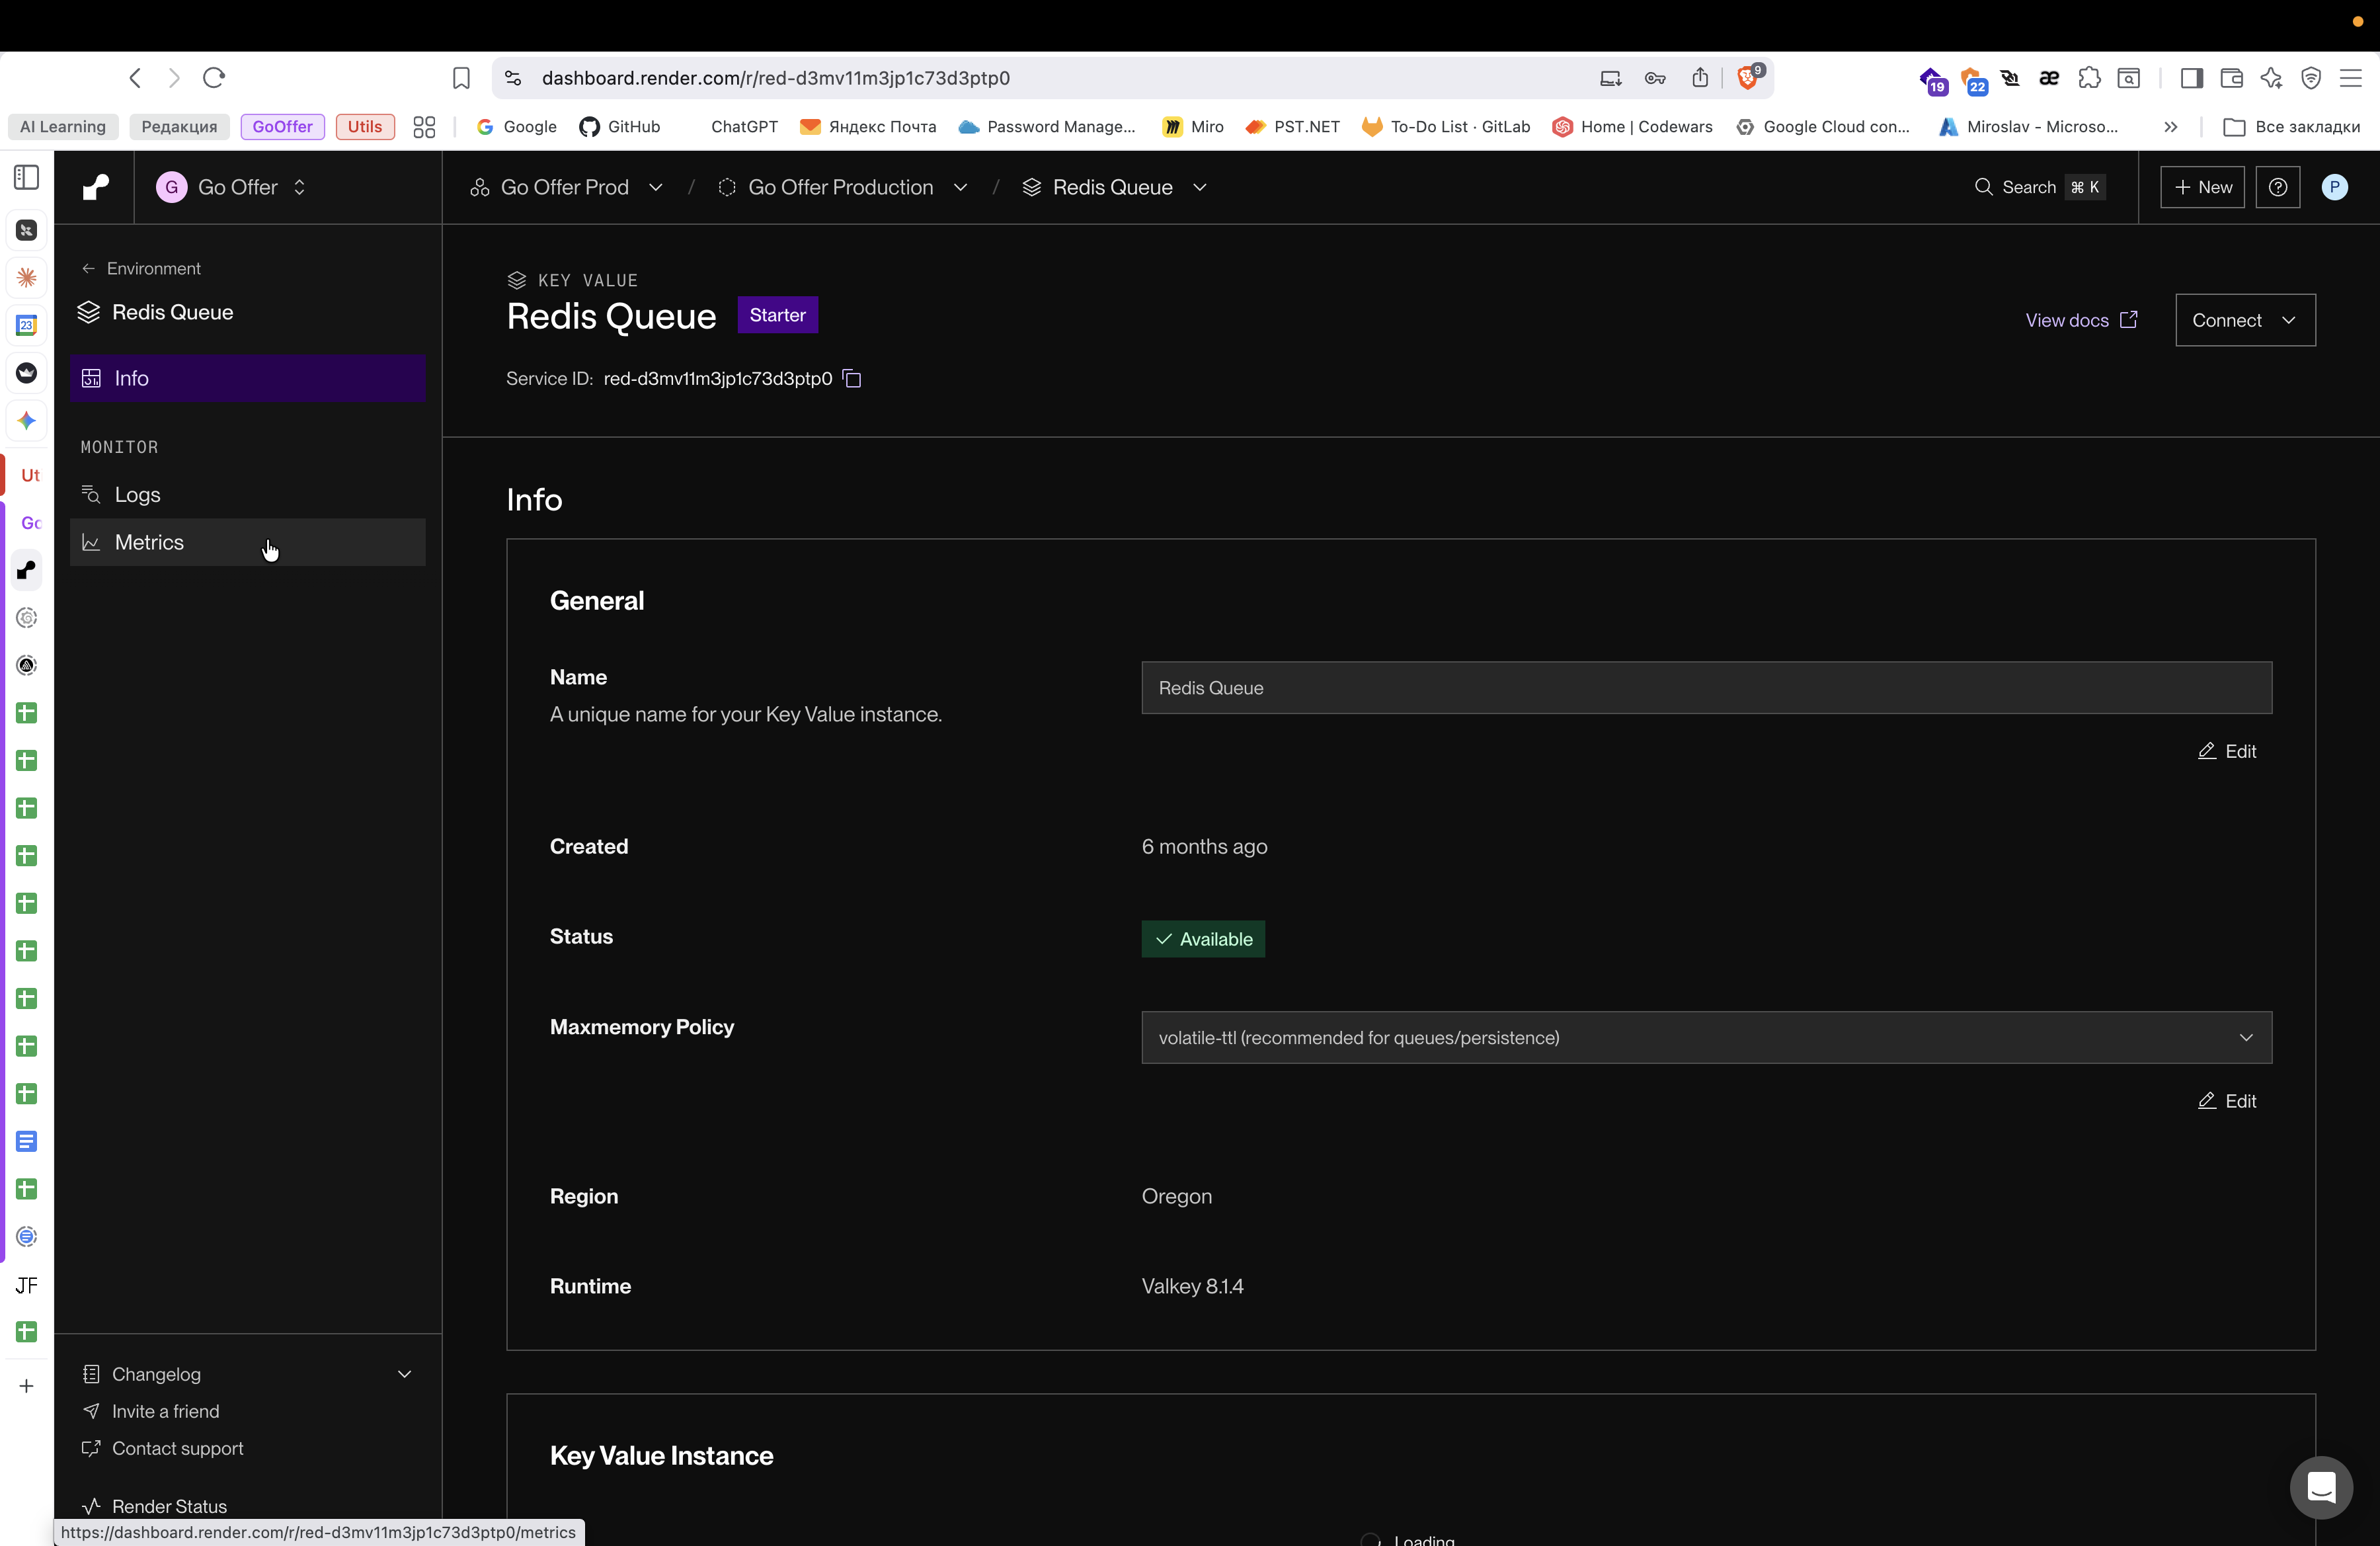This screenshot has width=2380, height=1546.
Task: Open the Metrics page
Action: click(149, 542)
